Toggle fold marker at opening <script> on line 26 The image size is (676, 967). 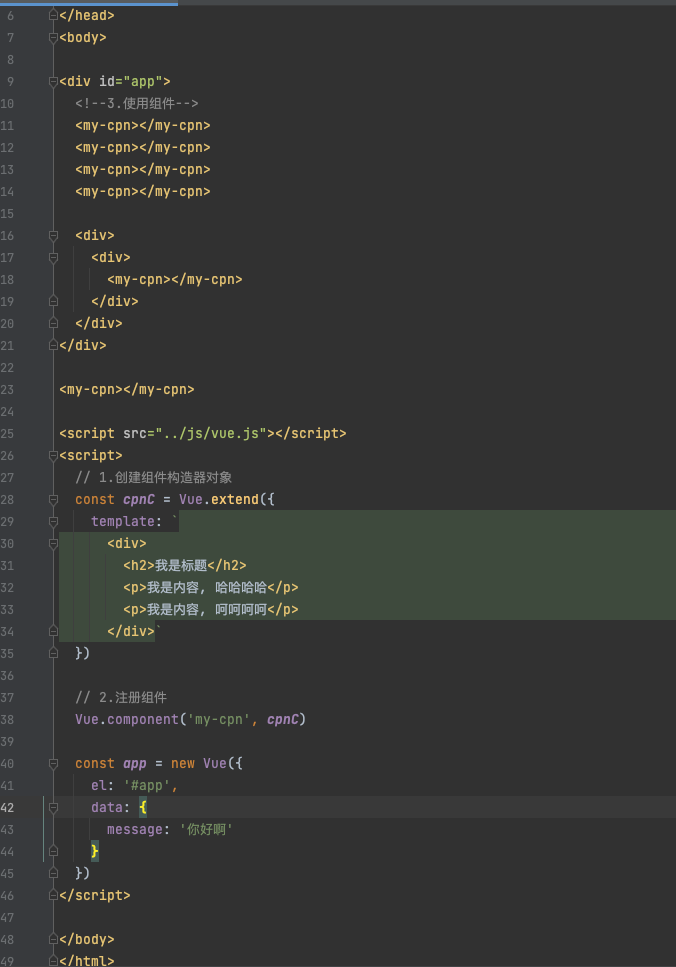pos(54,456)
